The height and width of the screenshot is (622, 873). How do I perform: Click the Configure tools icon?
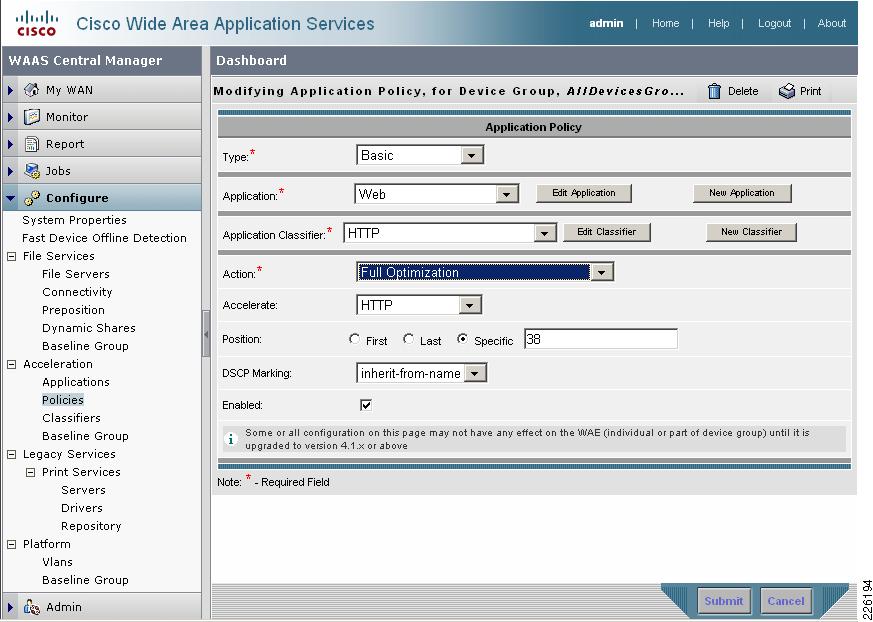(32, 198)
